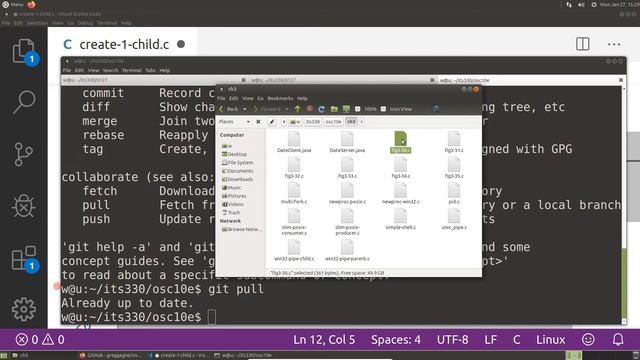Open the Back history dropdown arrow
This screenshot has height=360, width=640.
(244, 109)
